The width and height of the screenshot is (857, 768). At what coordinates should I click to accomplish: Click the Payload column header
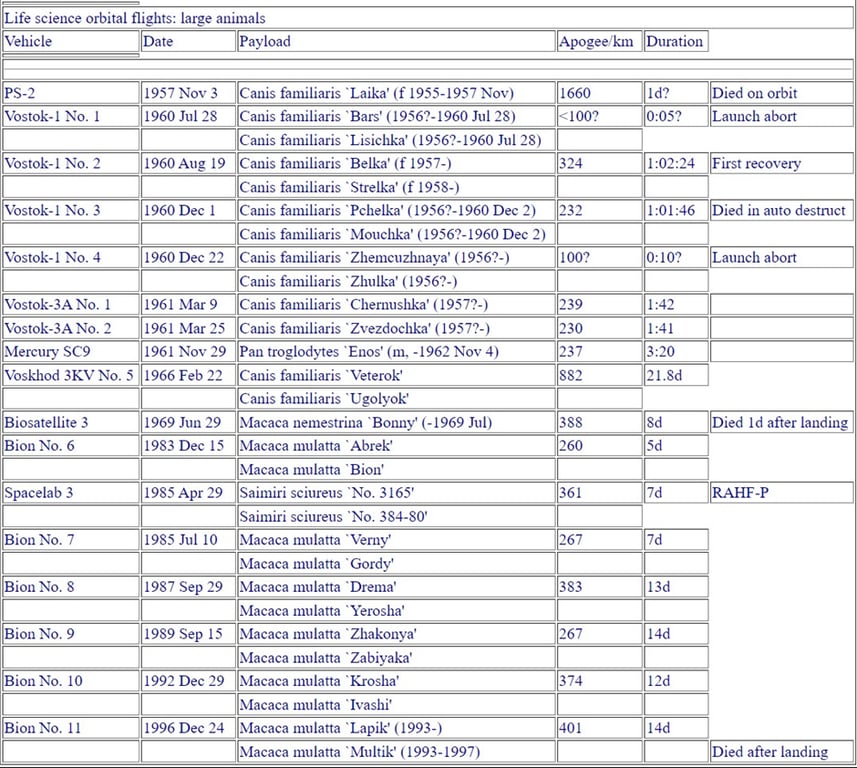[x=396, y=41]
